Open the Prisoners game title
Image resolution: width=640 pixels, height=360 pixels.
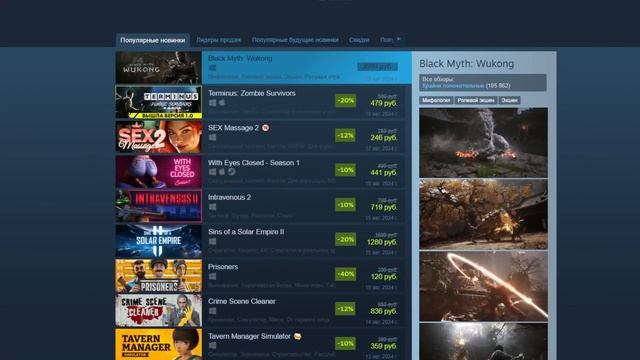[x=223, y=267]
